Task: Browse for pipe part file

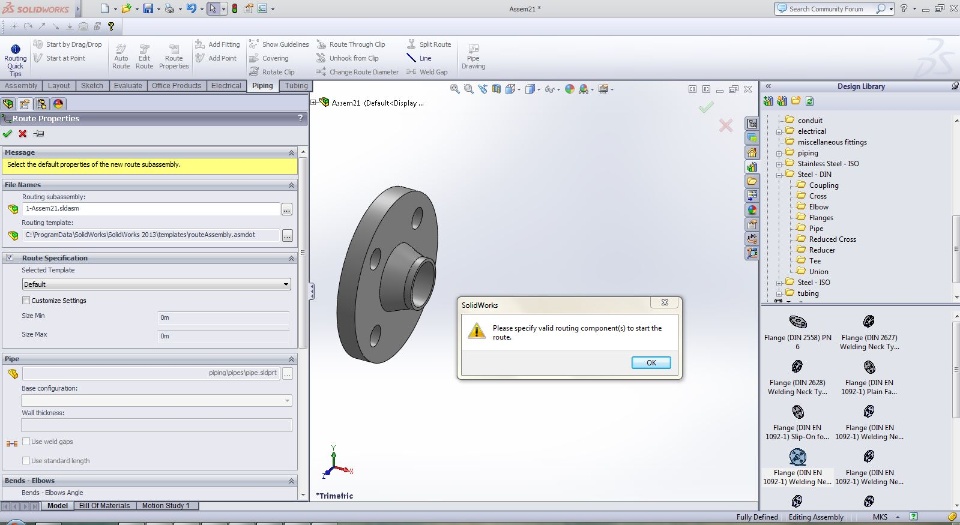Action: click(287, 373)
